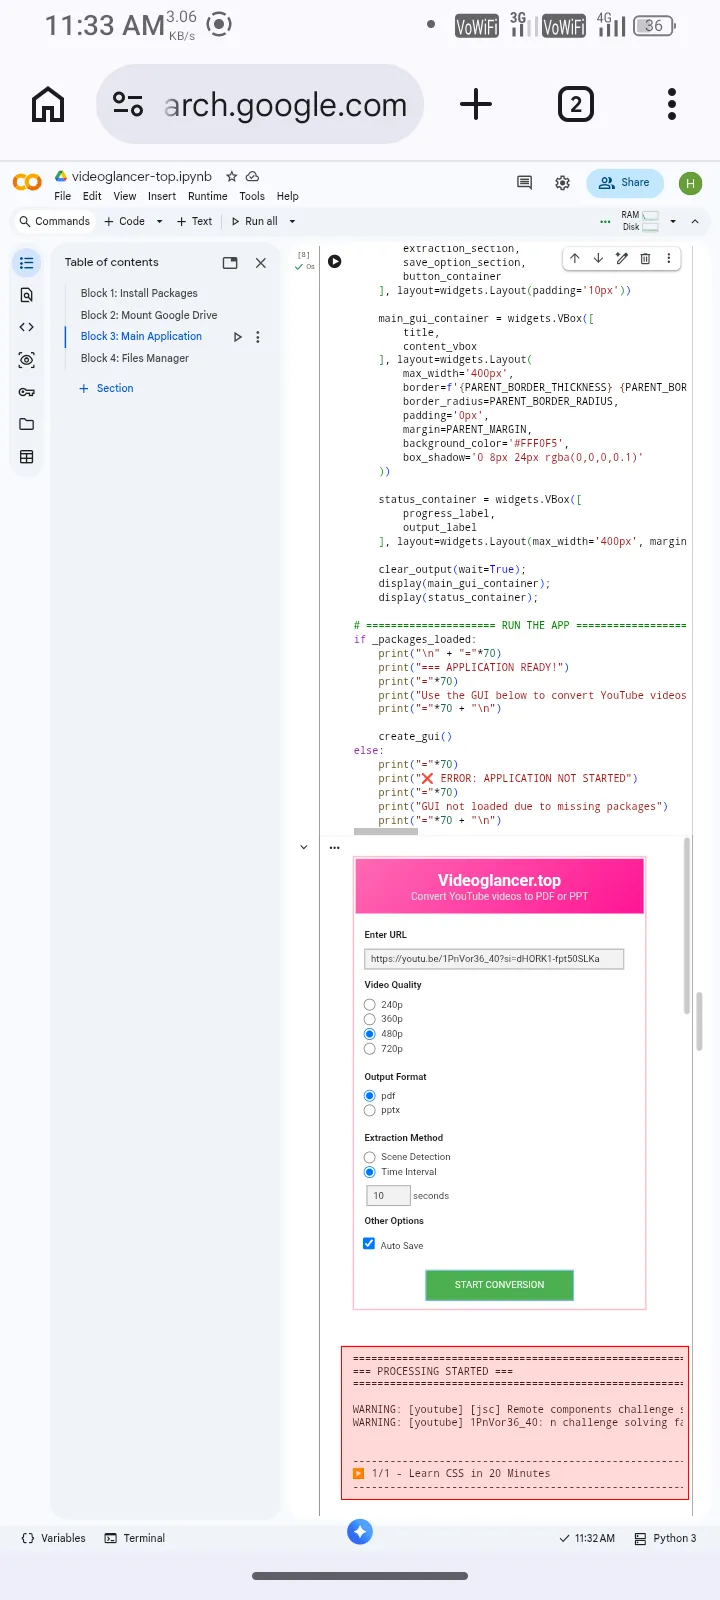Collapse the Colab header with chevron
Screen dimensions: 720x1600
(x=695, y=221)
